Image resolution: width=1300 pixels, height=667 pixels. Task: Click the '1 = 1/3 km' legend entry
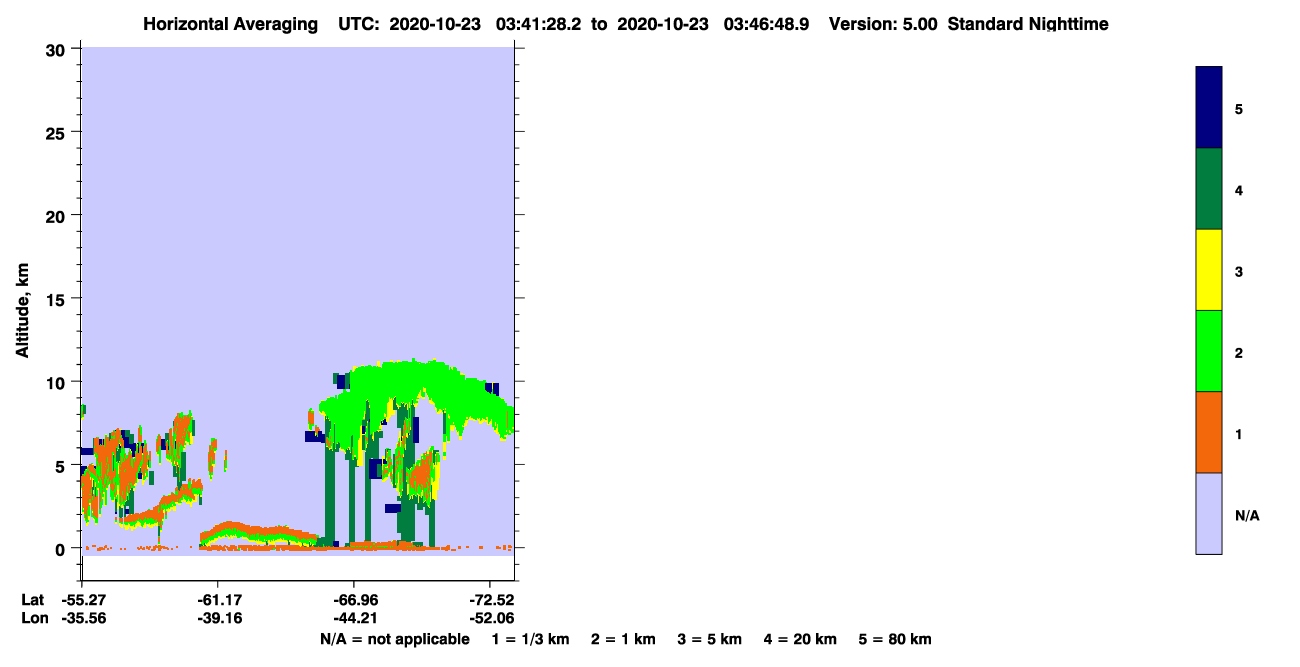pos(531,639)
